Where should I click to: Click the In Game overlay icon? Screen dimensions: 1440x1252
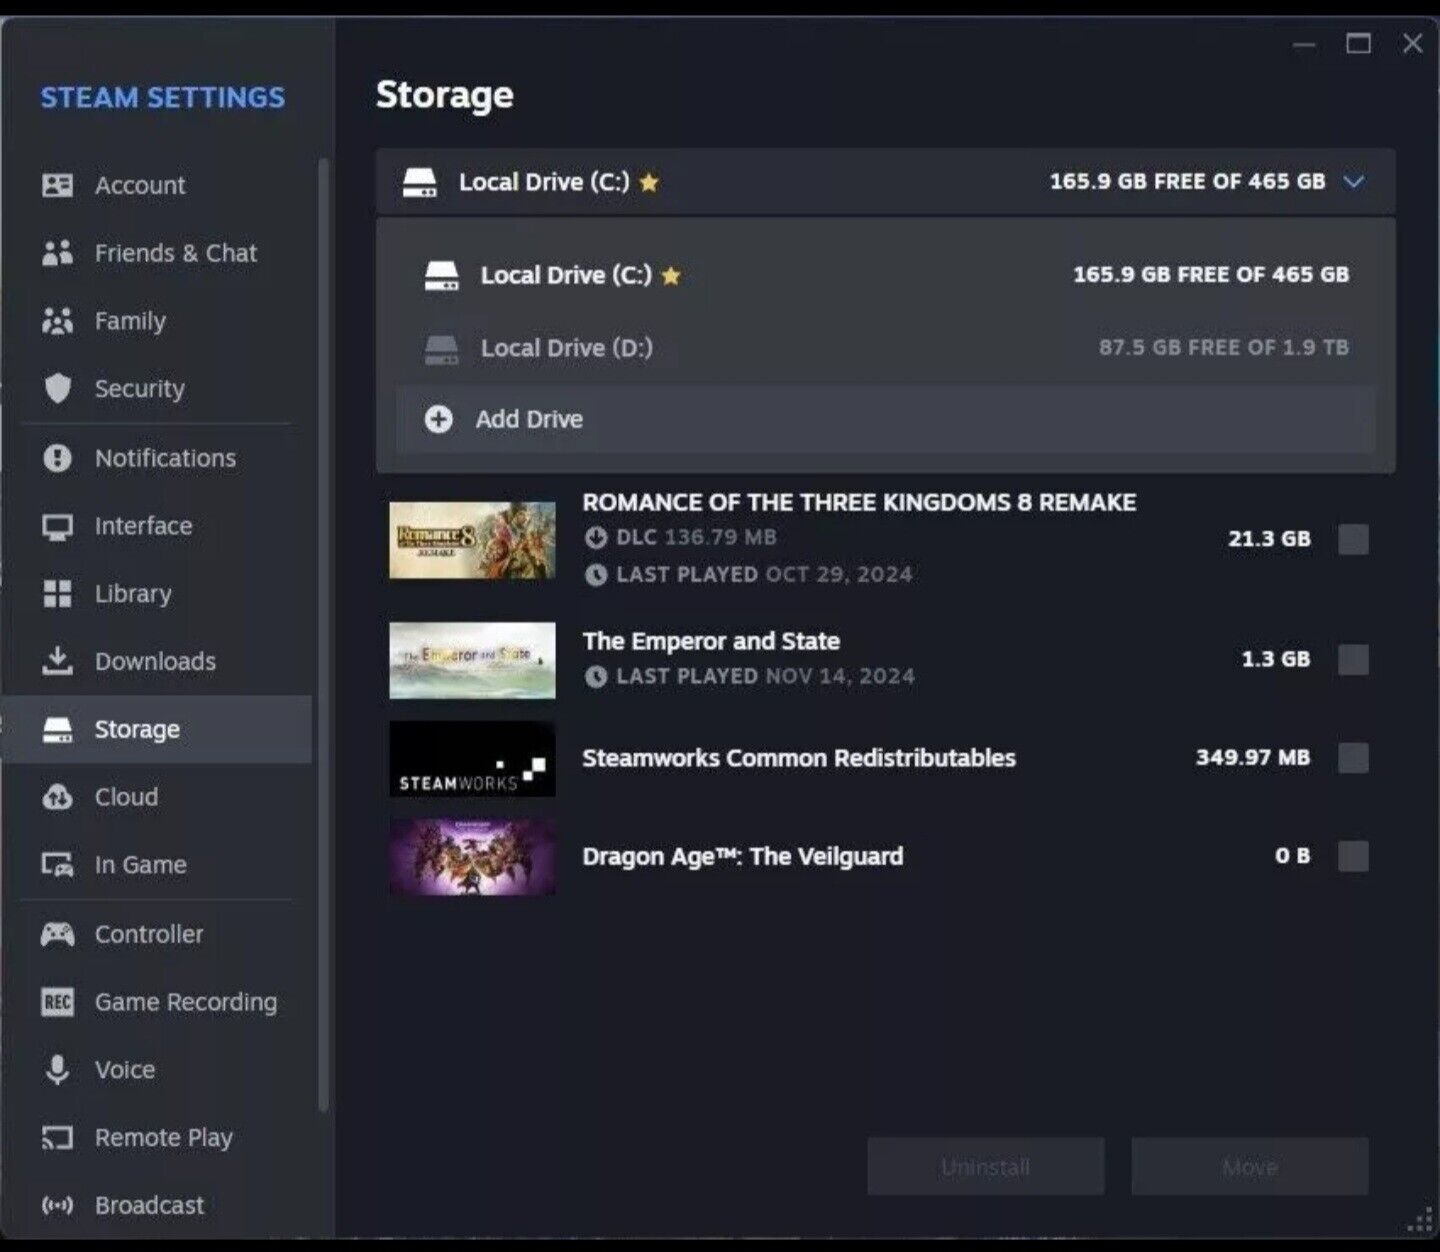tap(57, 865)
